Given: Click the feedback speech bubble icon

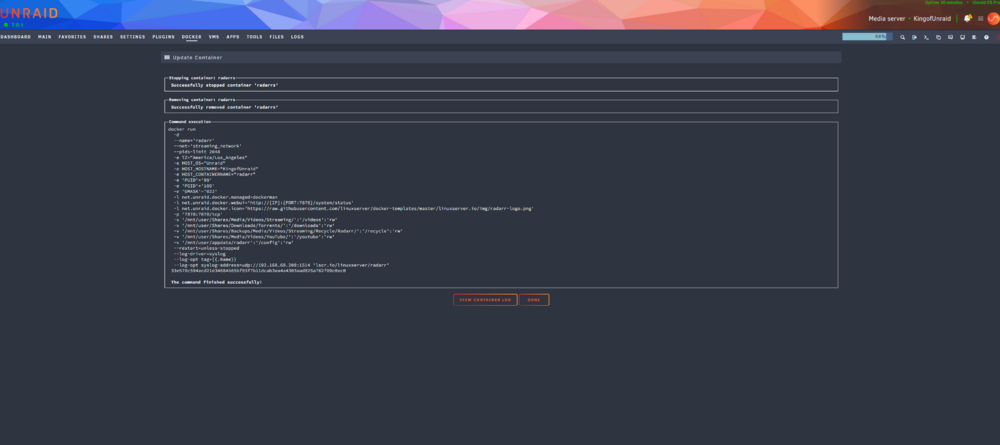Looking at the screenshot, I should [x=950, y=37].
